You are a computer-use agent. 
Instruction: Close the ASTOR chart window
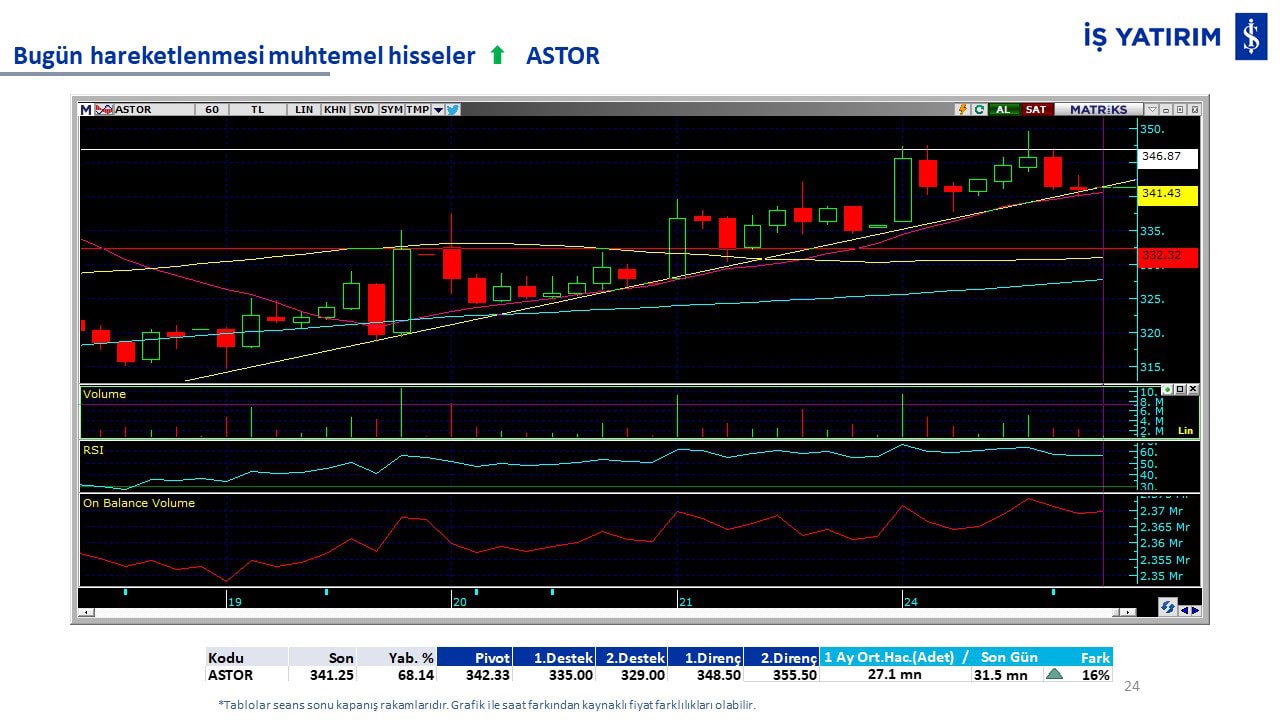tap(1194, 110)
